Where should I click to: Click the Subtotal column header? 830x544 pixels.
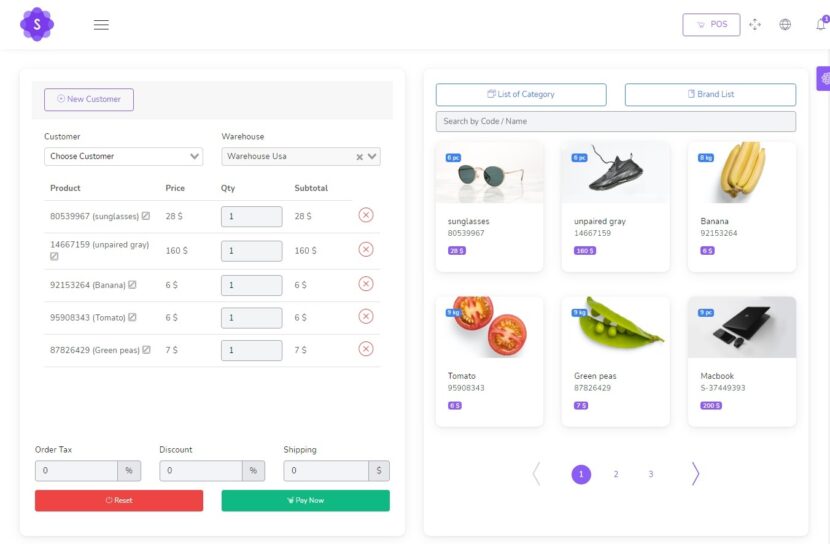(x=311, y=188)
